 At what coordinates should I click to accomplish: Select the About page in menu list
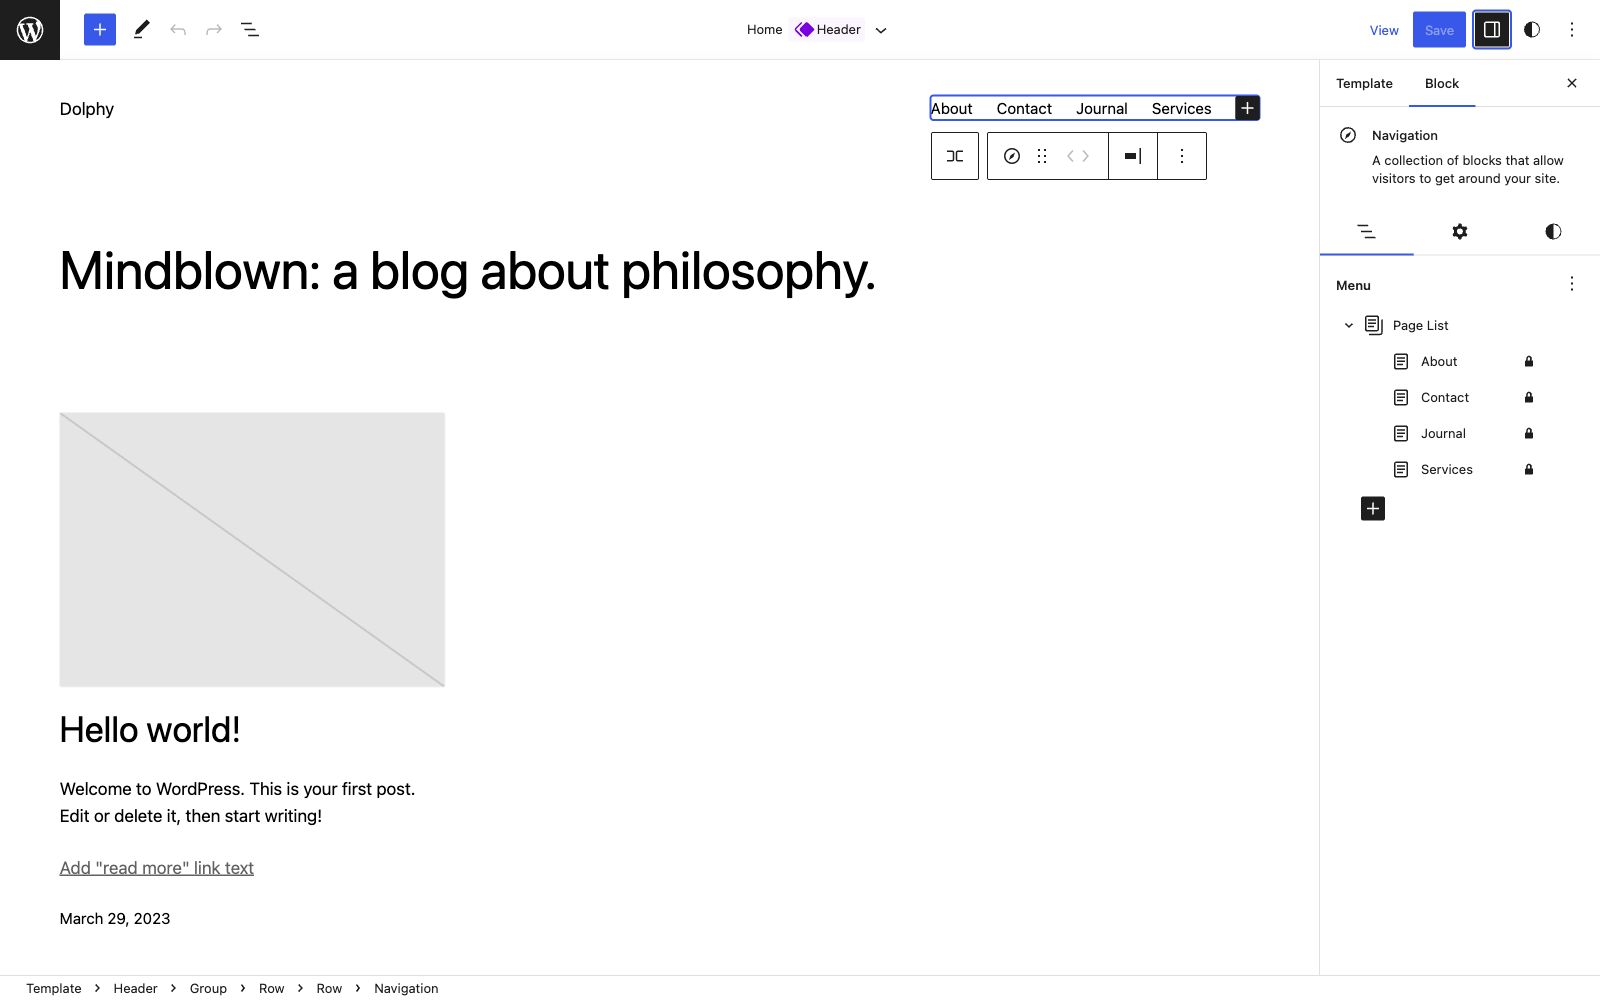pyautogui.click(x=1439, y=361)
